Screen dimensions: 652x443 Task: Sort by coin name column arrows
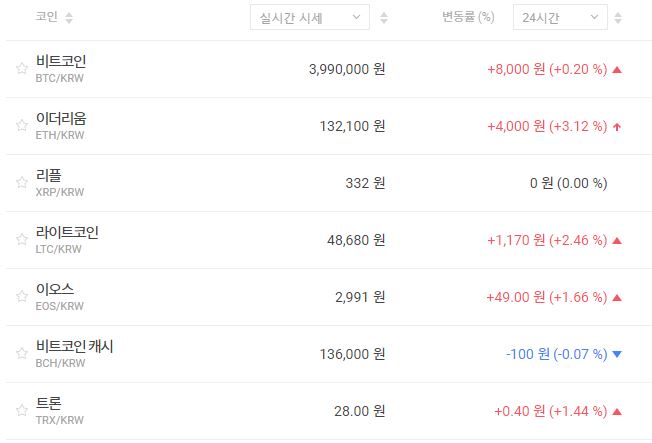[69, 18]
